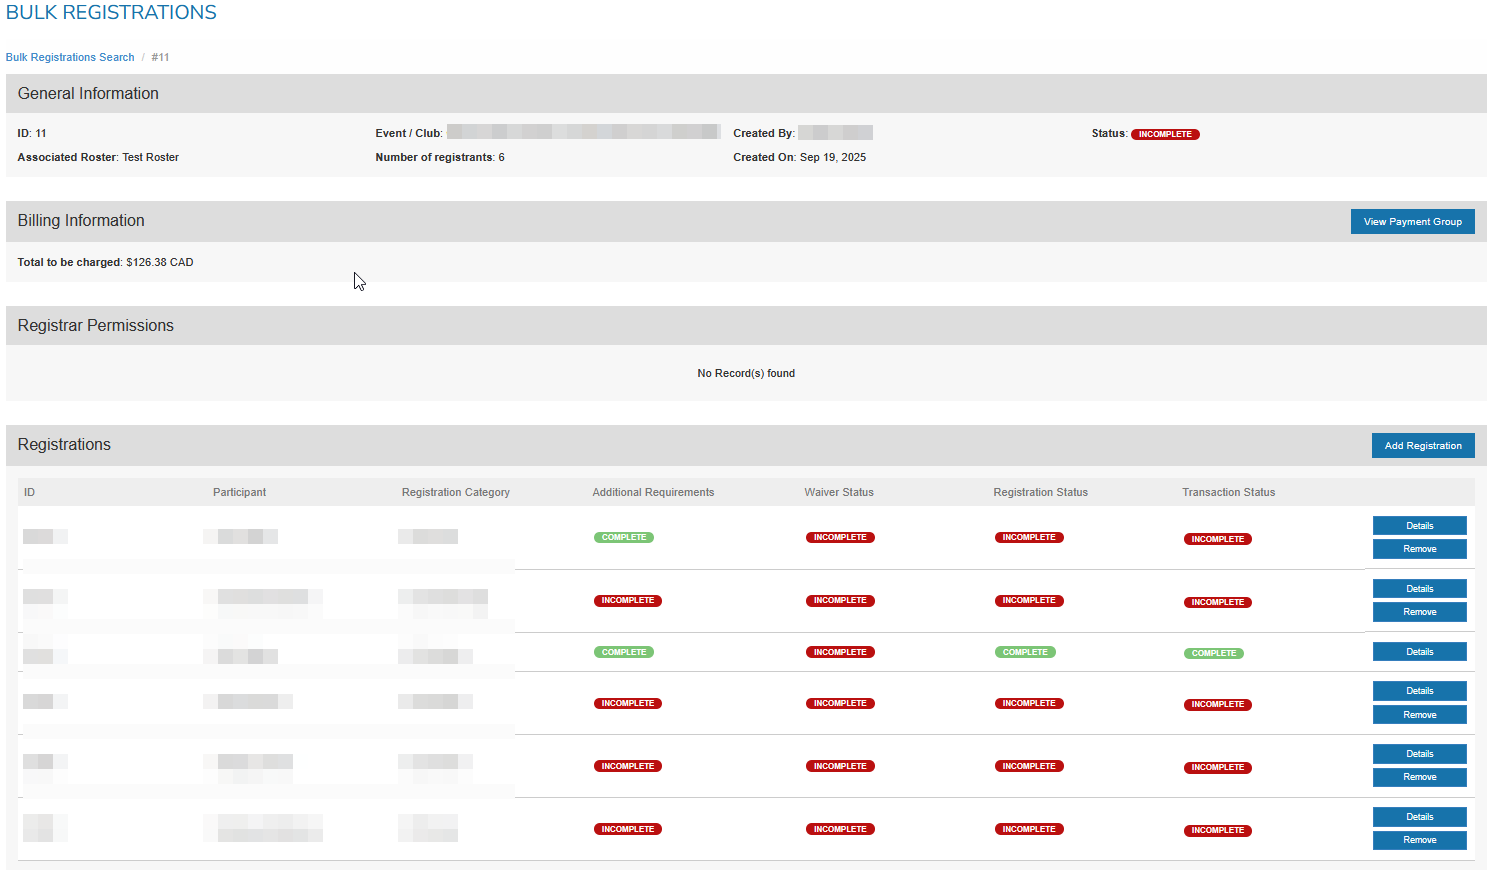The height and width of the screenshot is (870, 1491).
Task: Open Details for the fifth registration row
Action: [1419, 754]
